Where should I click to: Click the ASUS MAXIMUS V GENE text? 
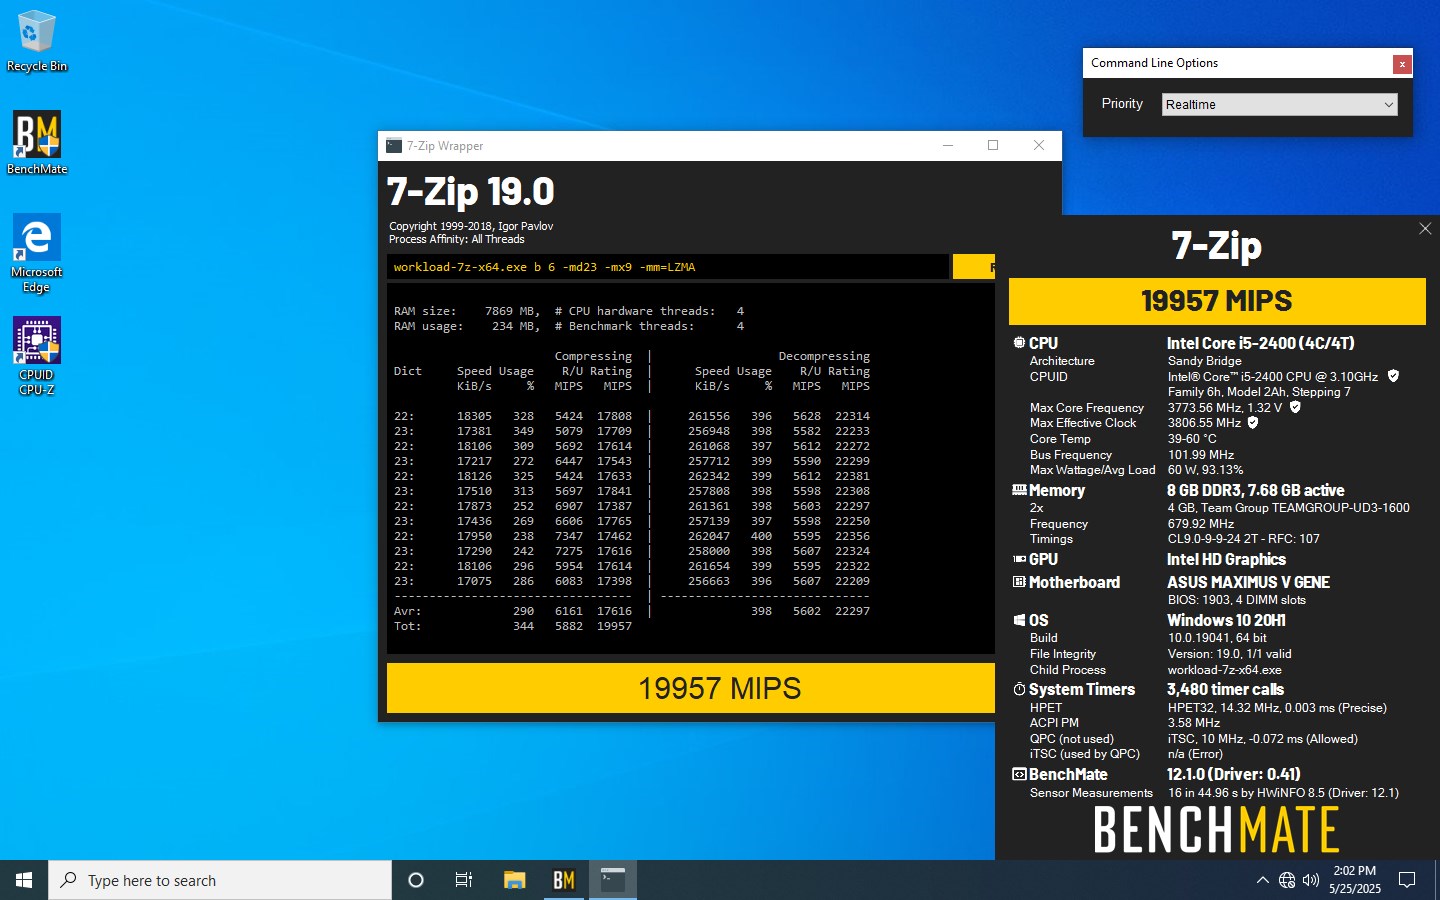coord(1249,582)
